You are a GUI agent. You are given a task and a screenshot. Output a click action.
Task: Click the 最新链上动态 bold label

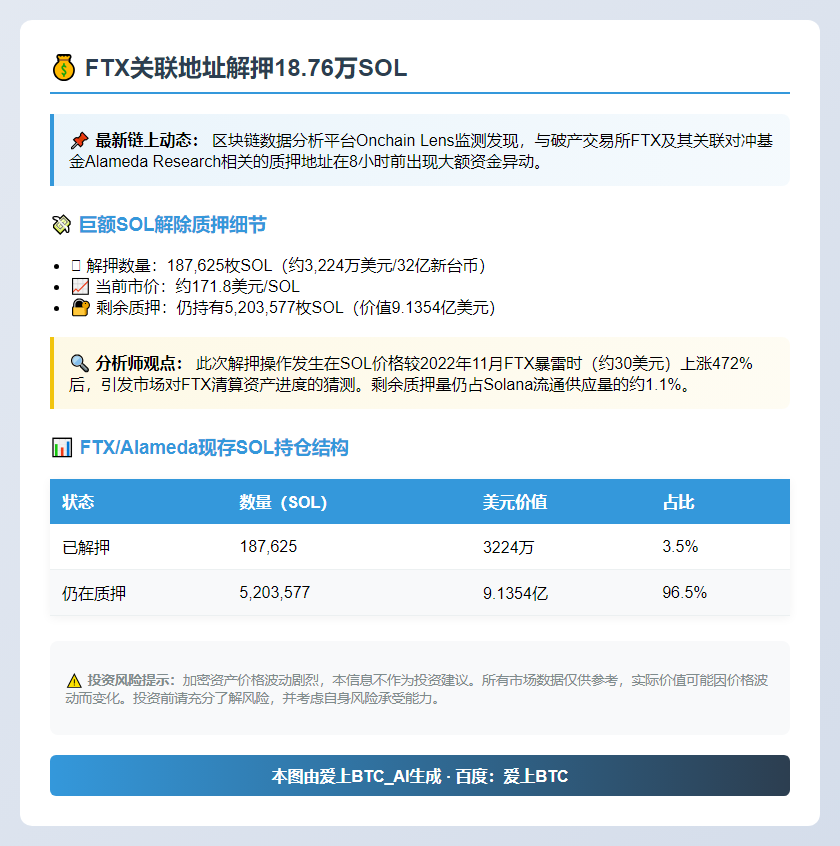147,141
